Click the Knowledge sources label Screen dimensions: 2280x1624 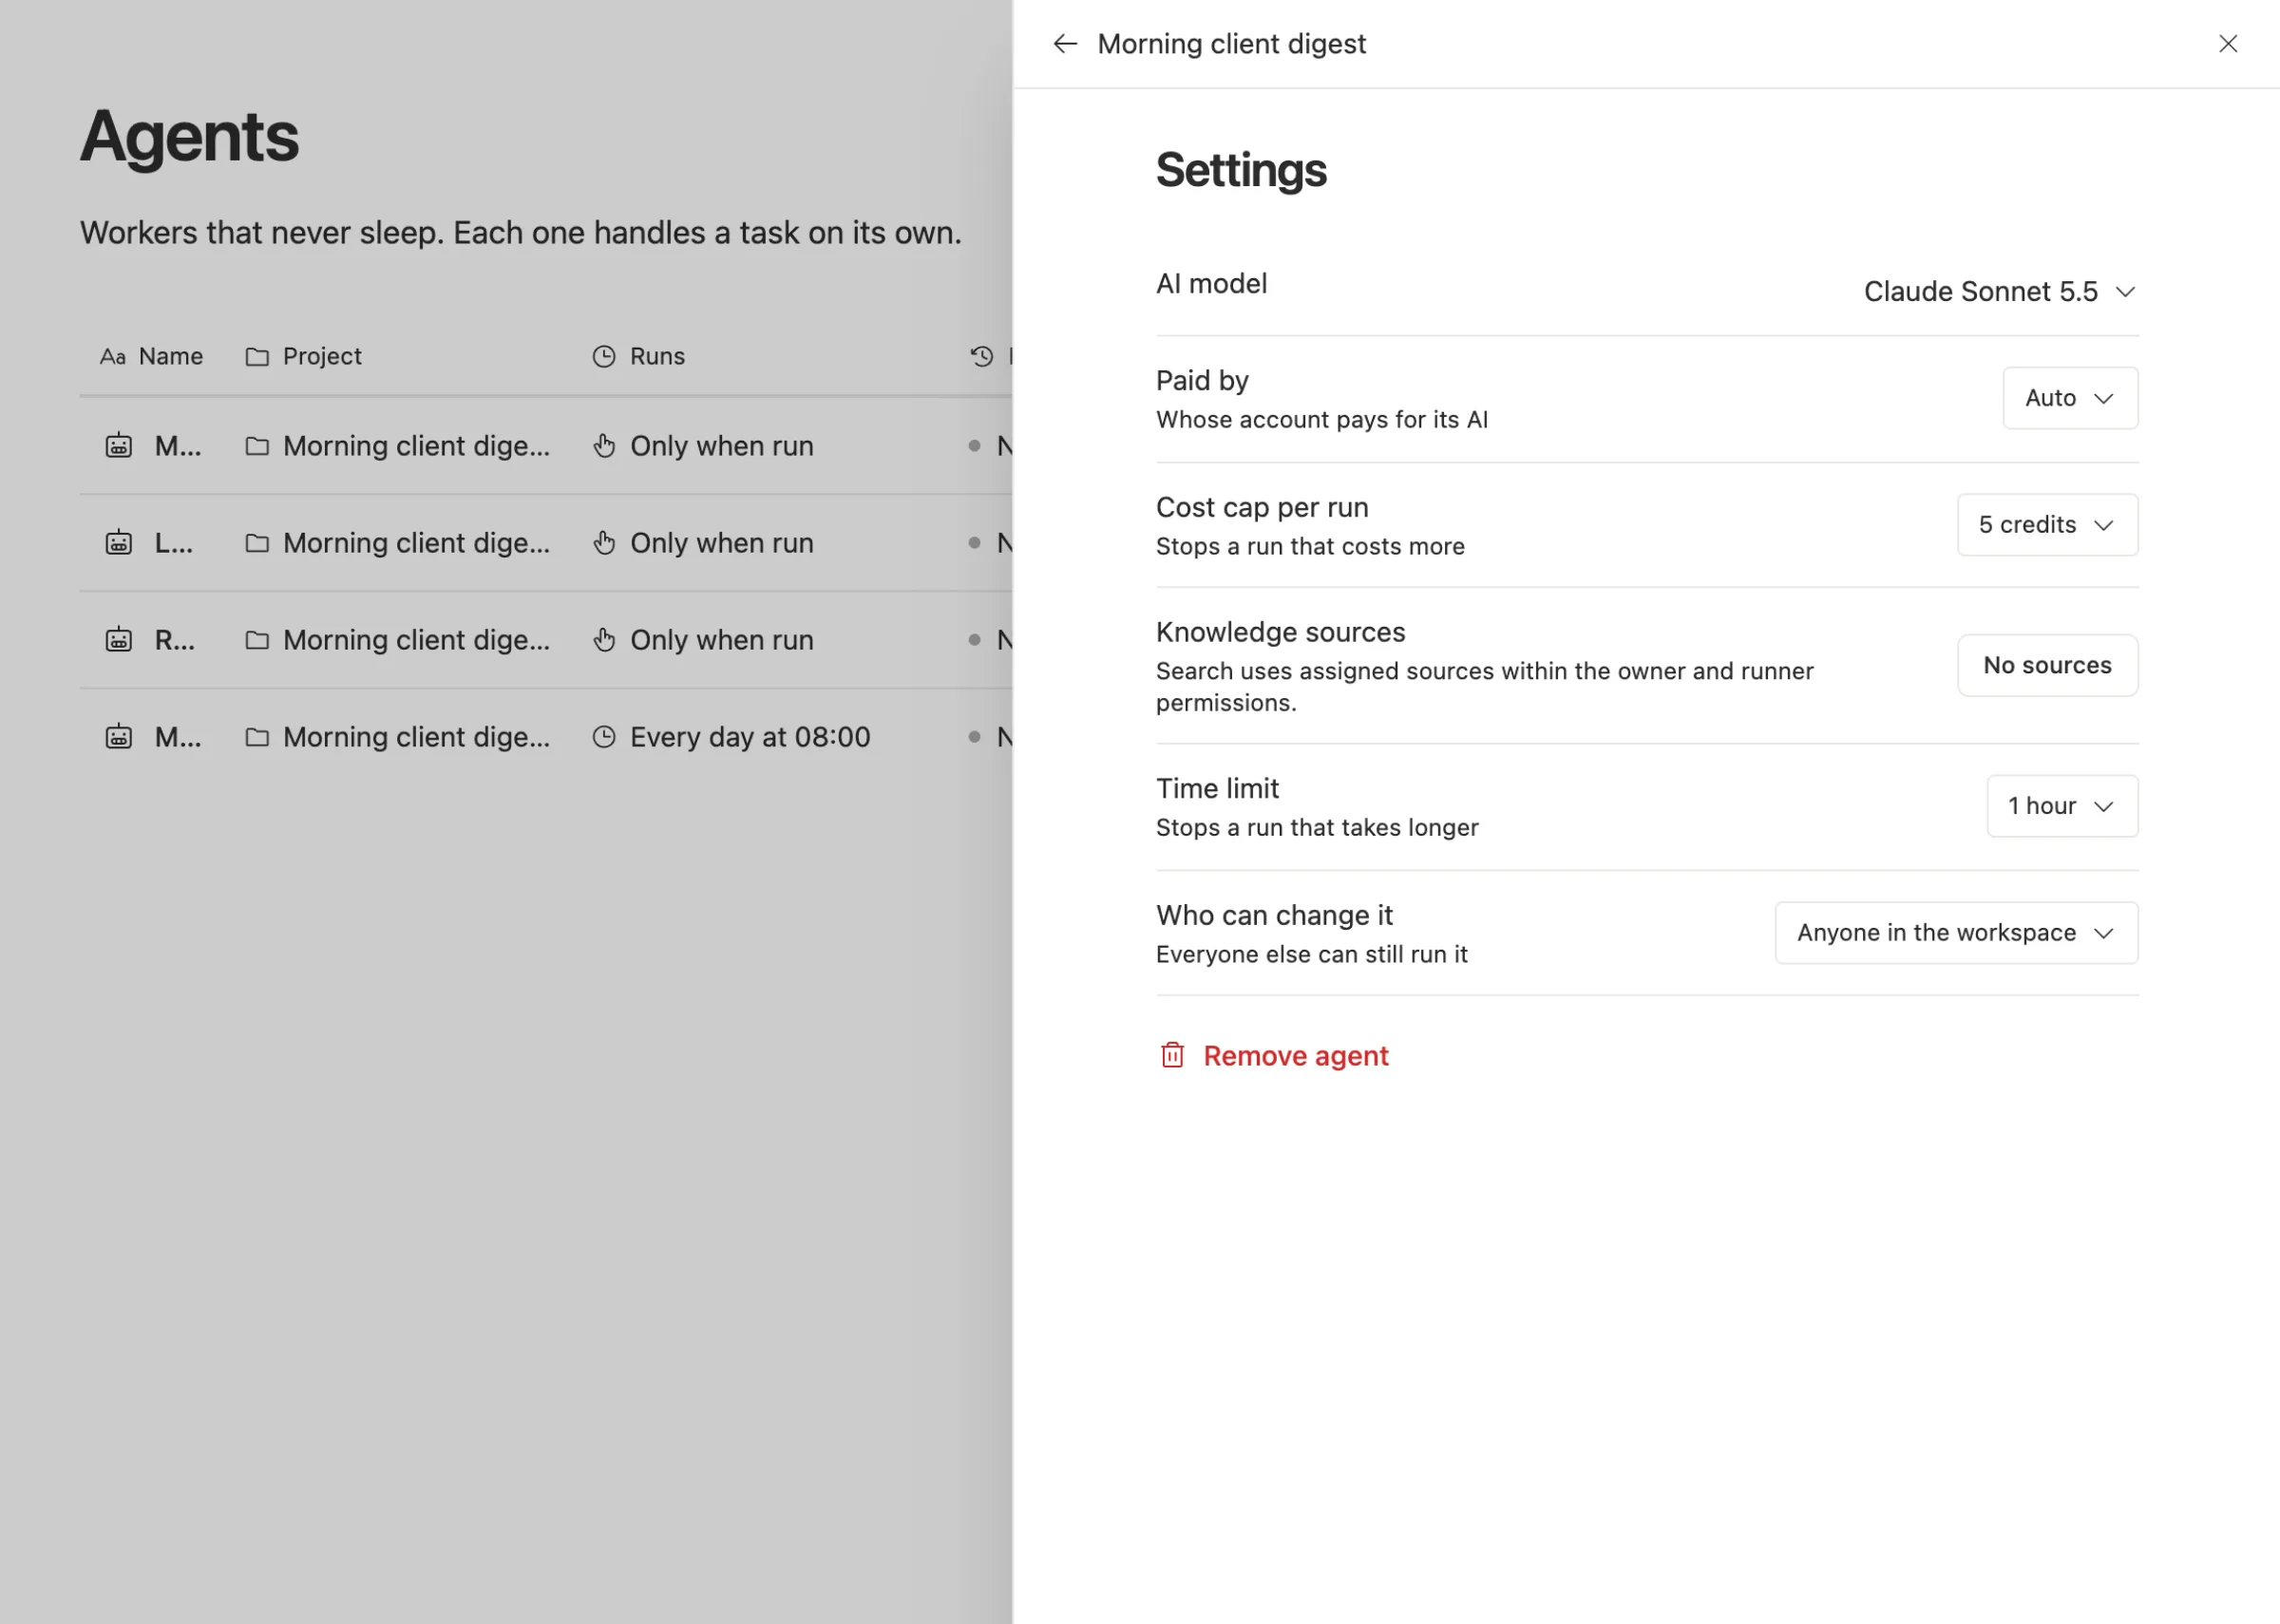(1280, 632)
